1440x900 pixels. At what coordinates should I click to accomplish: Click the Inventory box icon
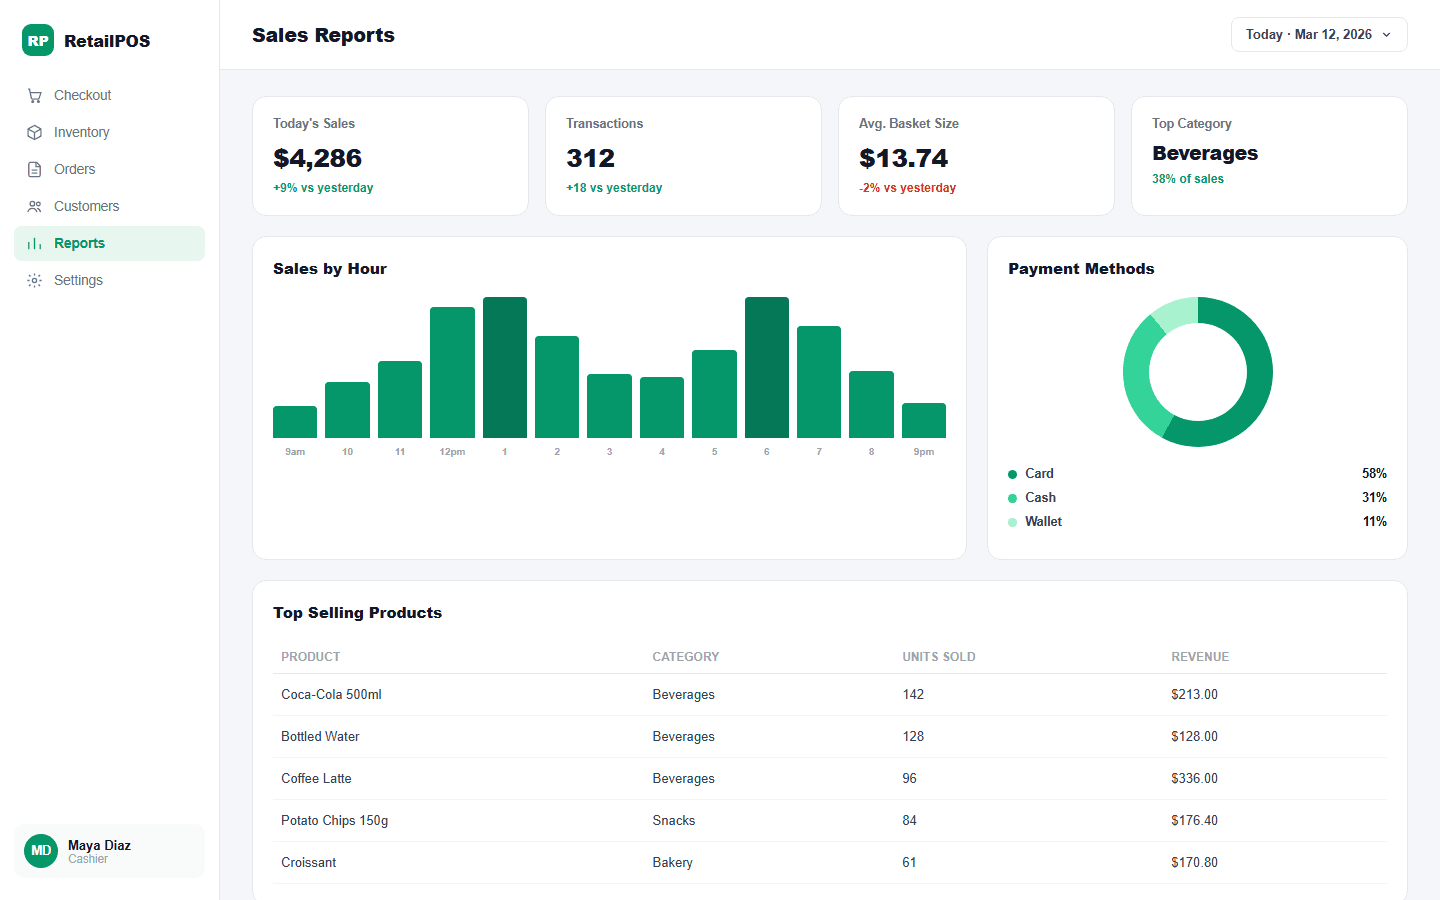click(35, 133)
